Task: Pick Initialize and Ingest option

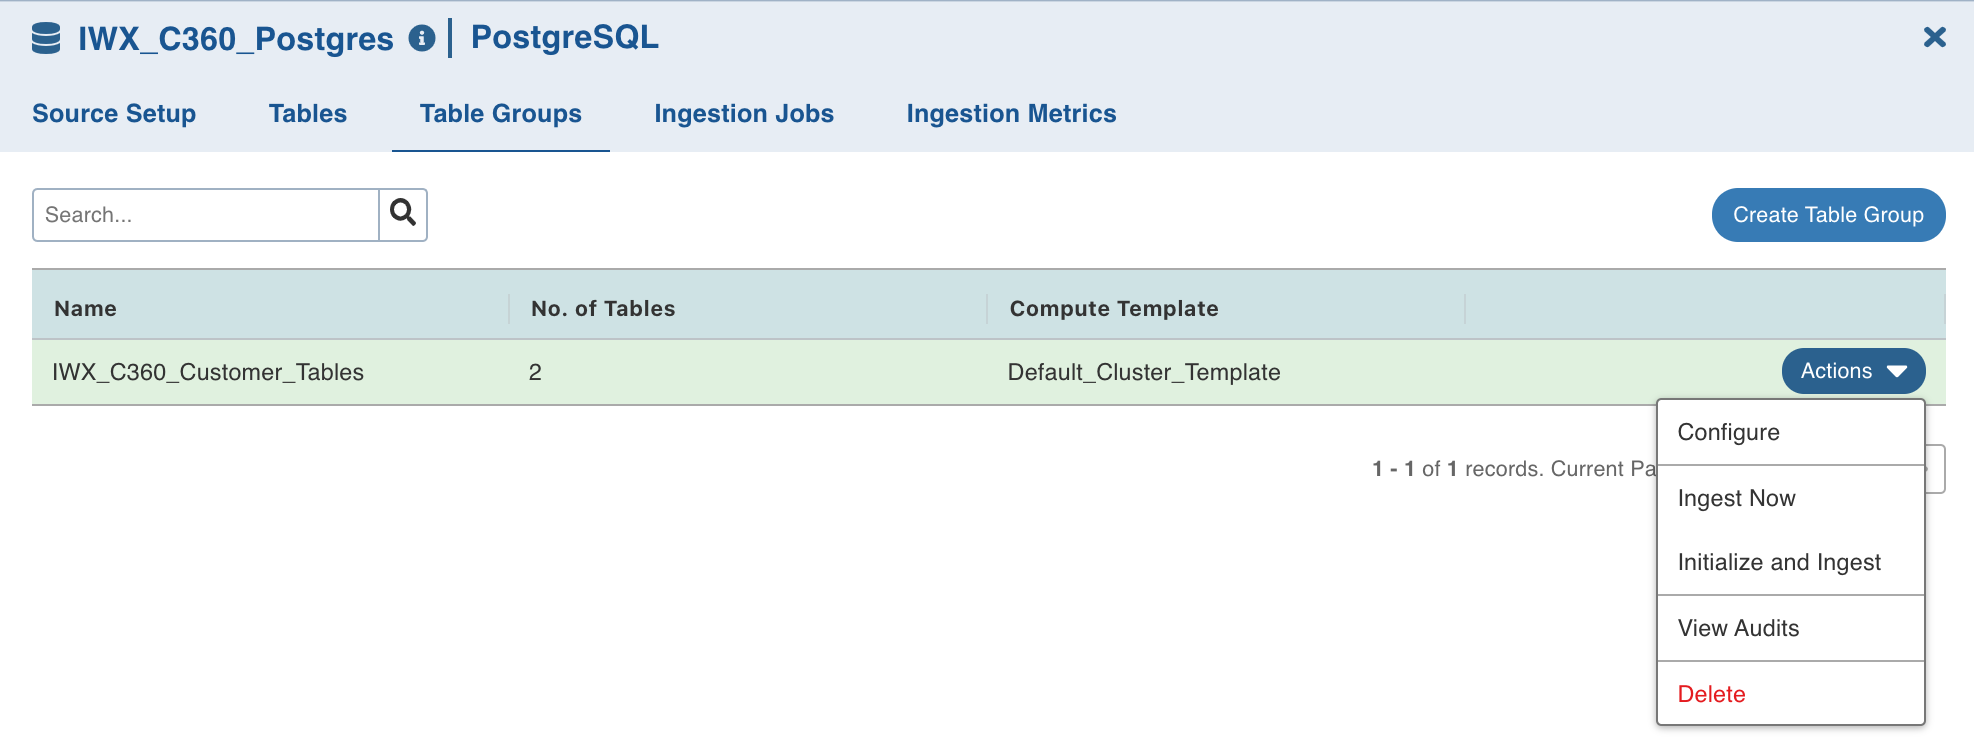Action: click(1778, 562)
